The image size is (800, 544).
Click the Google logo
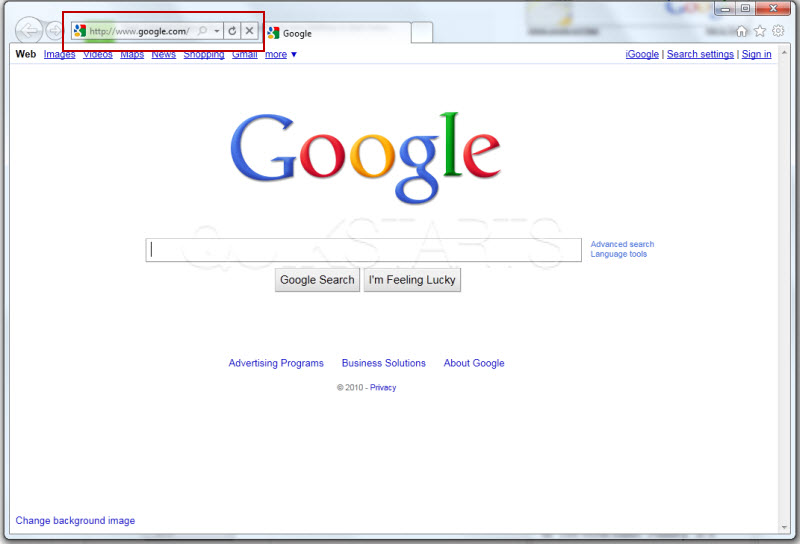[x=365, y=158]
